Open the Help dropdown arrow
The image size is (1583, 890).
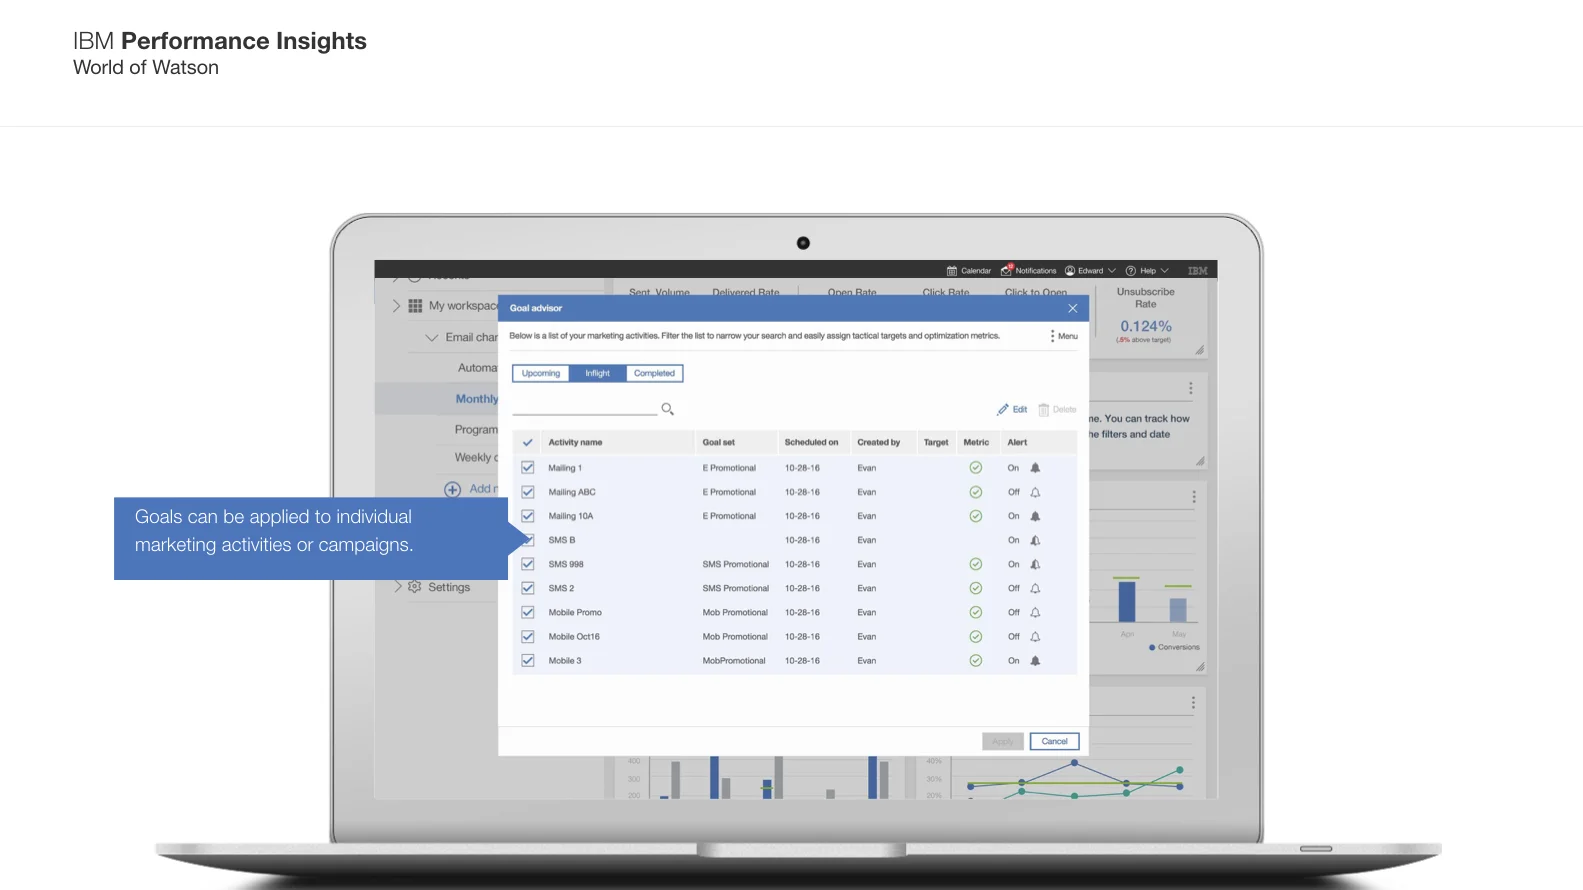pos(1164,271)
